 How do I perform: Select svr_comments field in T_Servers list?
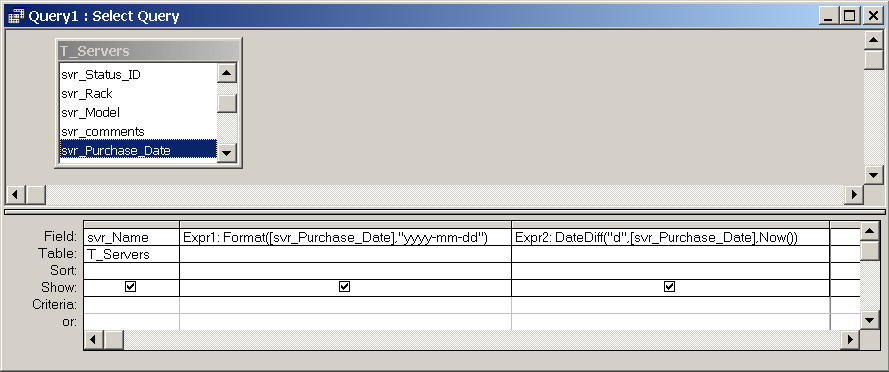138,132
